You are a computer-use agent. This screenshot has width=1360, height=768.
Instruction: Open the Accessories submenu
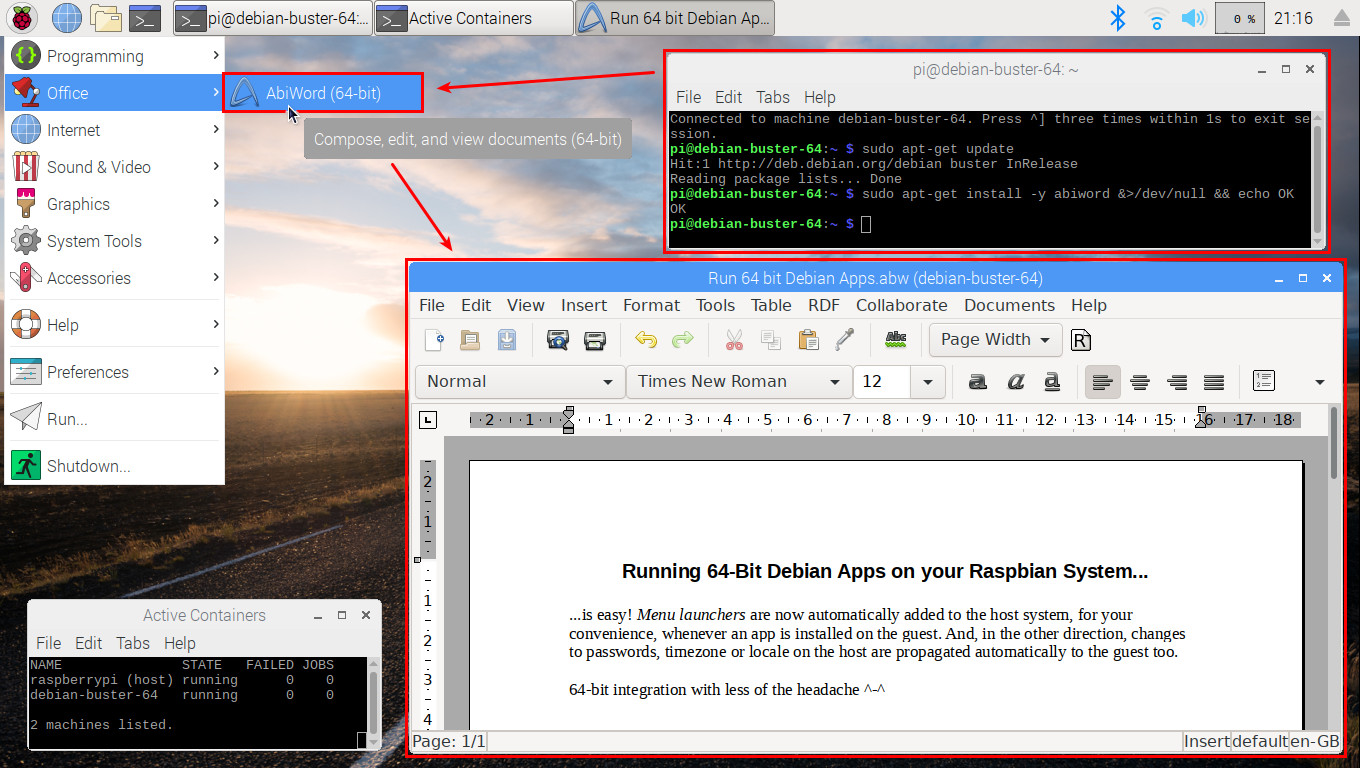pyautogui.click(x=114, y=278)
